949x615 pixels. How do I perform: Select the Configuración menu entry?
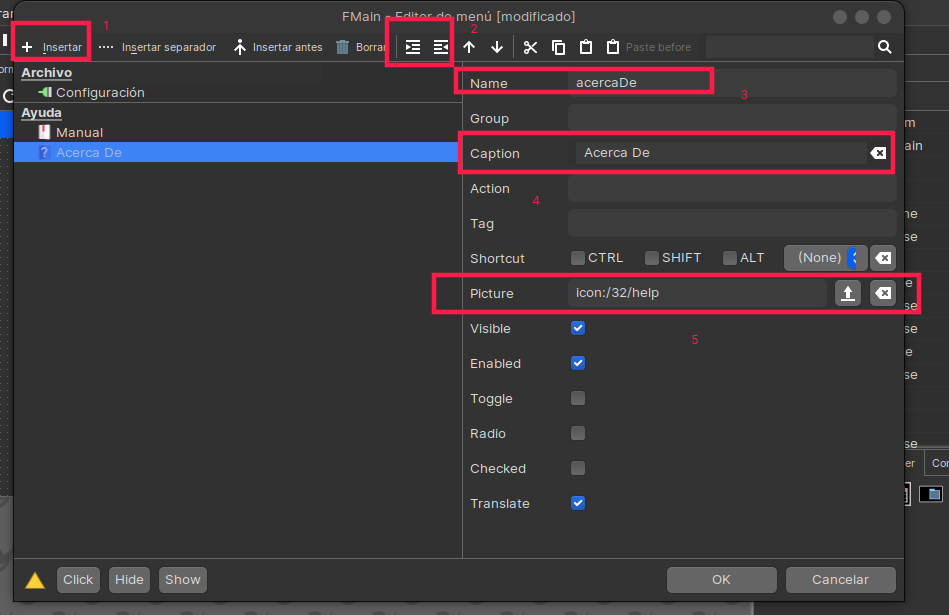click(x=100, y=92)
